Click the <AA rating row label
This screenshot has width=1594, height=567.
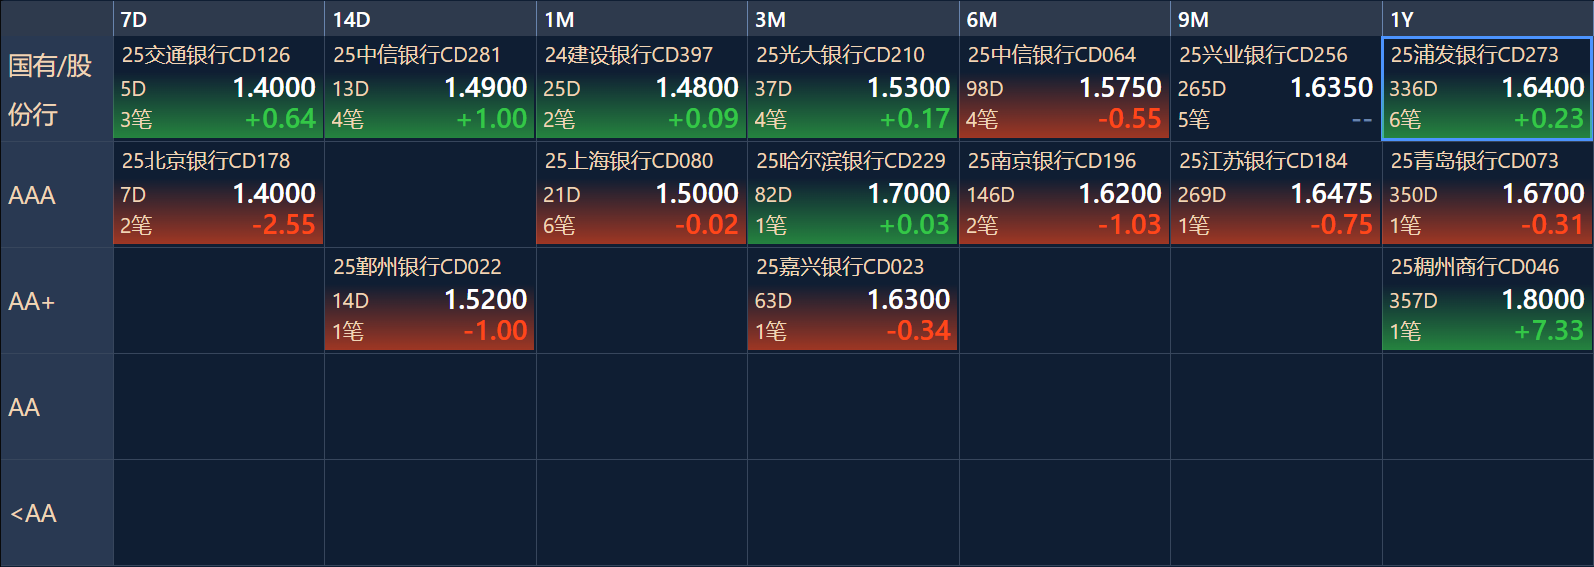57,513
